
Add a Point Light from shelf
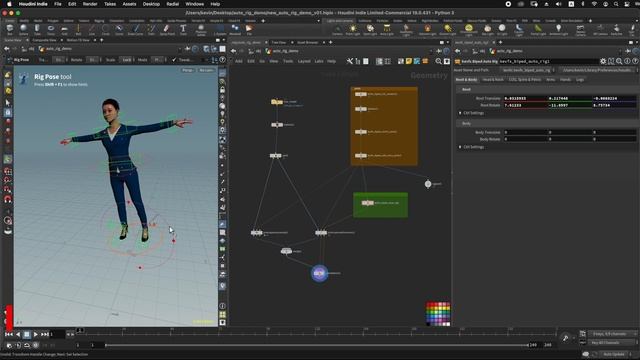click(353, 29)
